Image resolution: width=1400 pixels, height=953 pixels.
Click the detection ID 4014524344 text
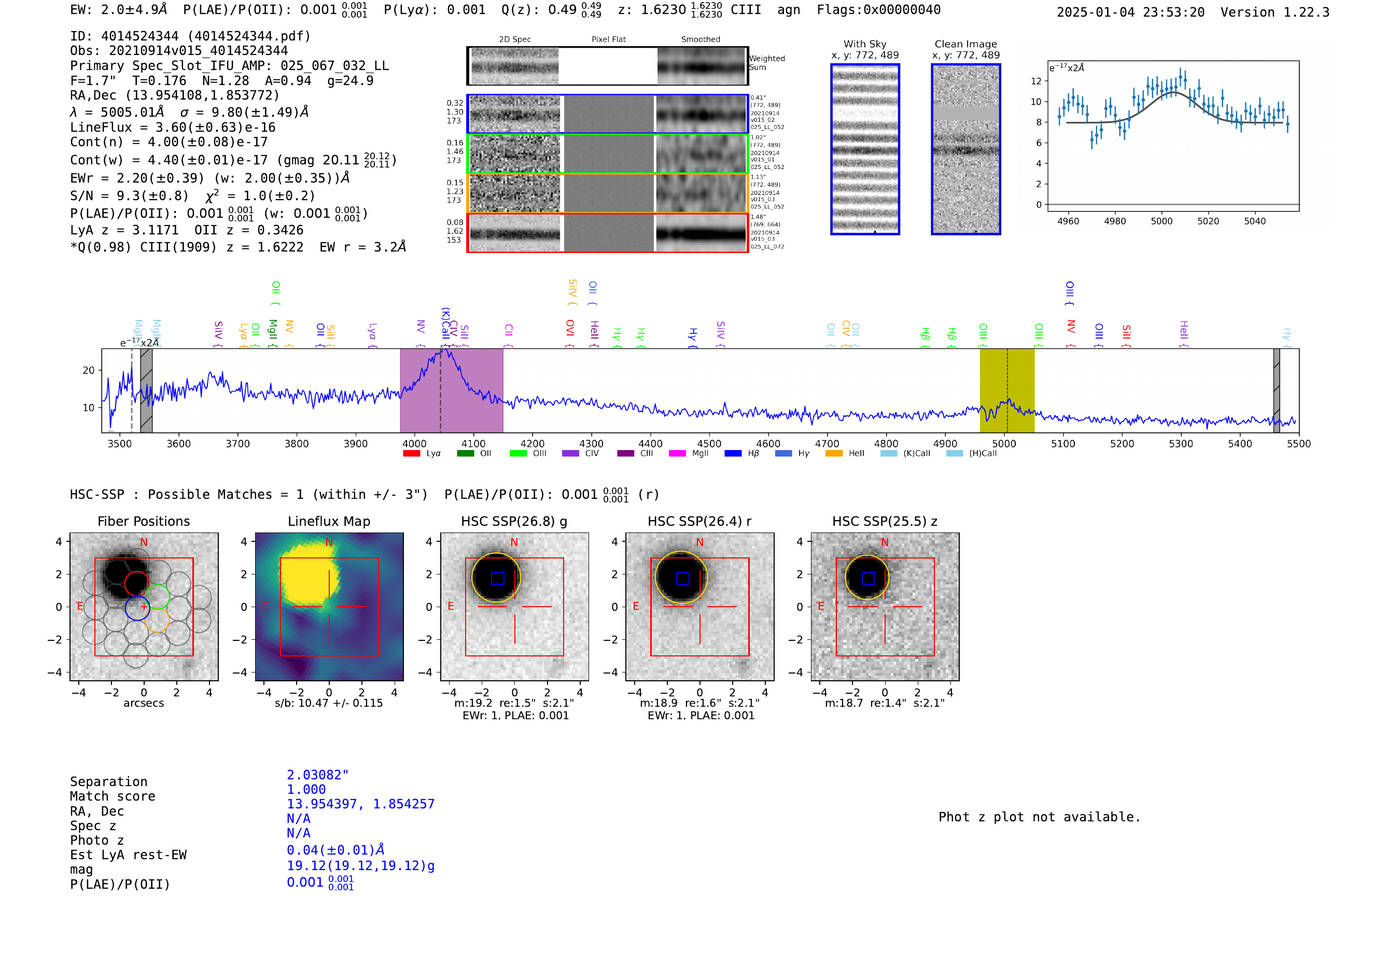(x=190, y=36)
